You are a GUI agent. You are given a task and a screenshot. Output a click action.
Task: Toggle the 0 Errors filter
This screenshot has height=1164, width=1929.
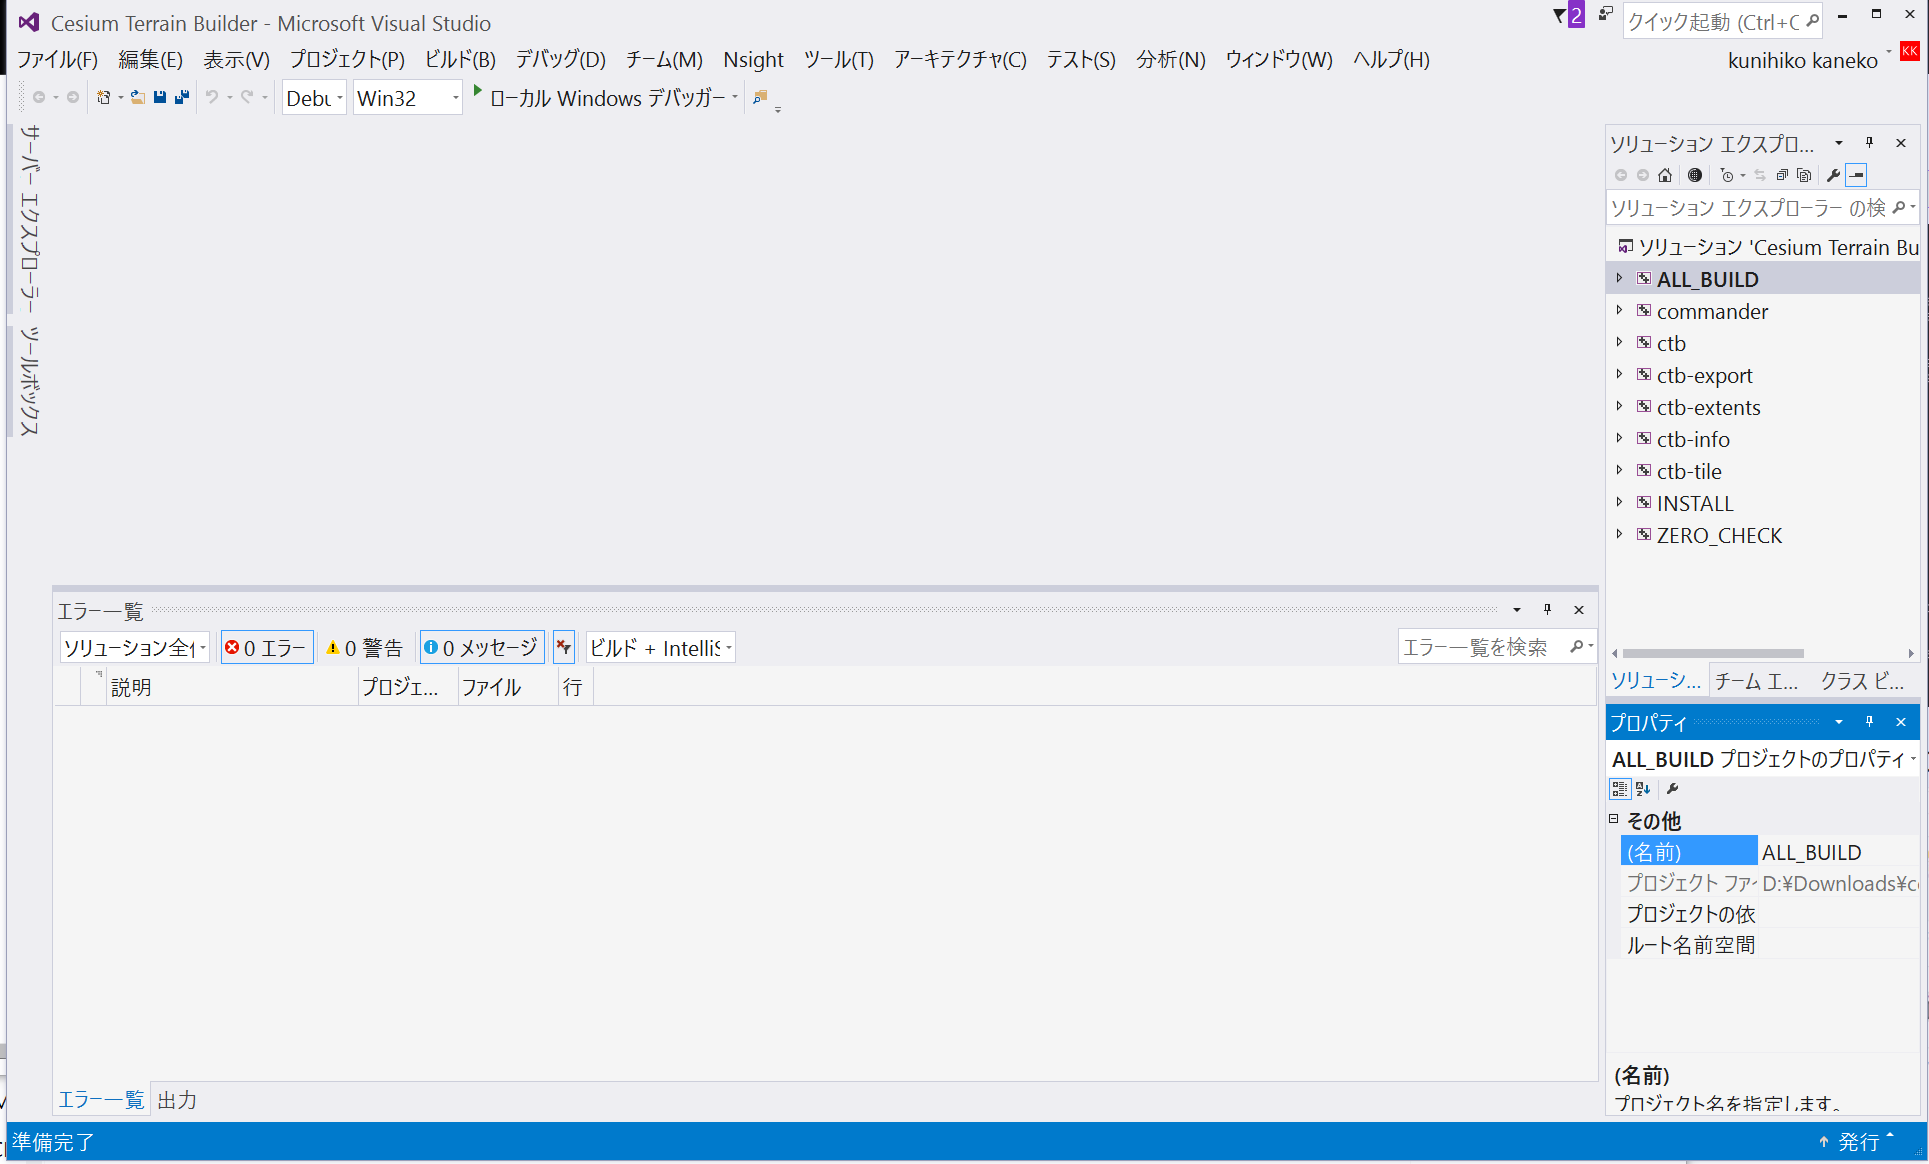267,648
